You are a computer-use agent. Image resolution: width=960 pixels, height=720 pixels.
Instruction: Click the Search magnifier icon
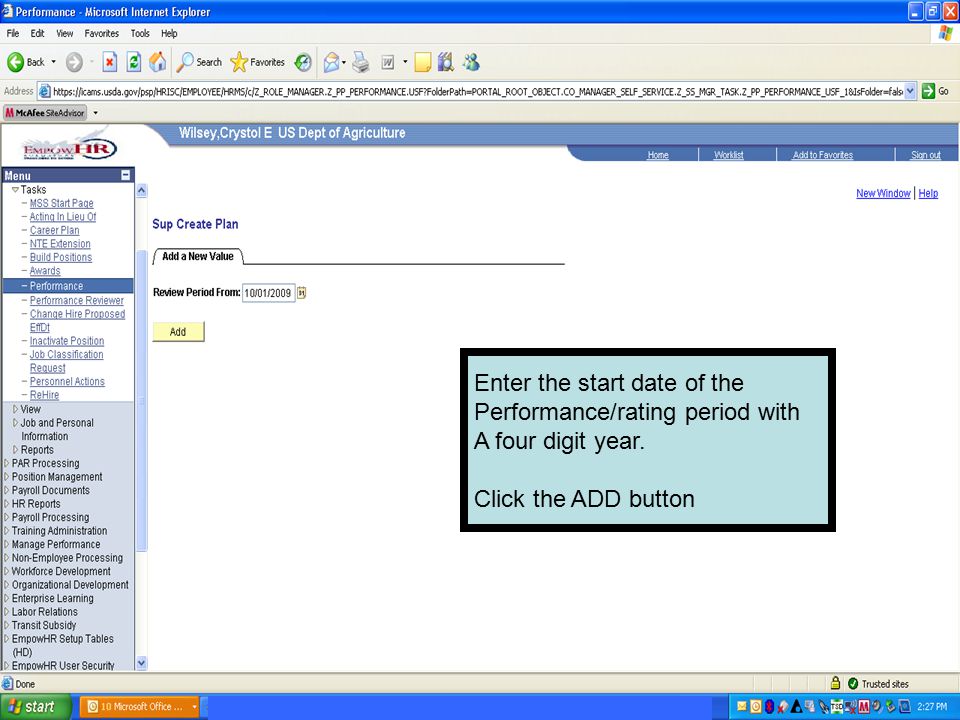(184, 62)
